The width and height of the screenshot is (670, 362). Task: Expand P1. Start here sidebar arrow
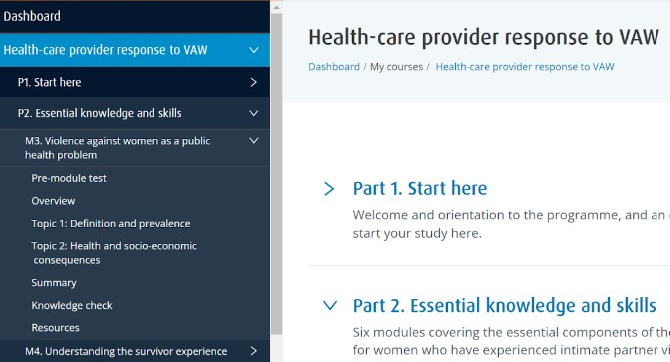tap(253, 82)
